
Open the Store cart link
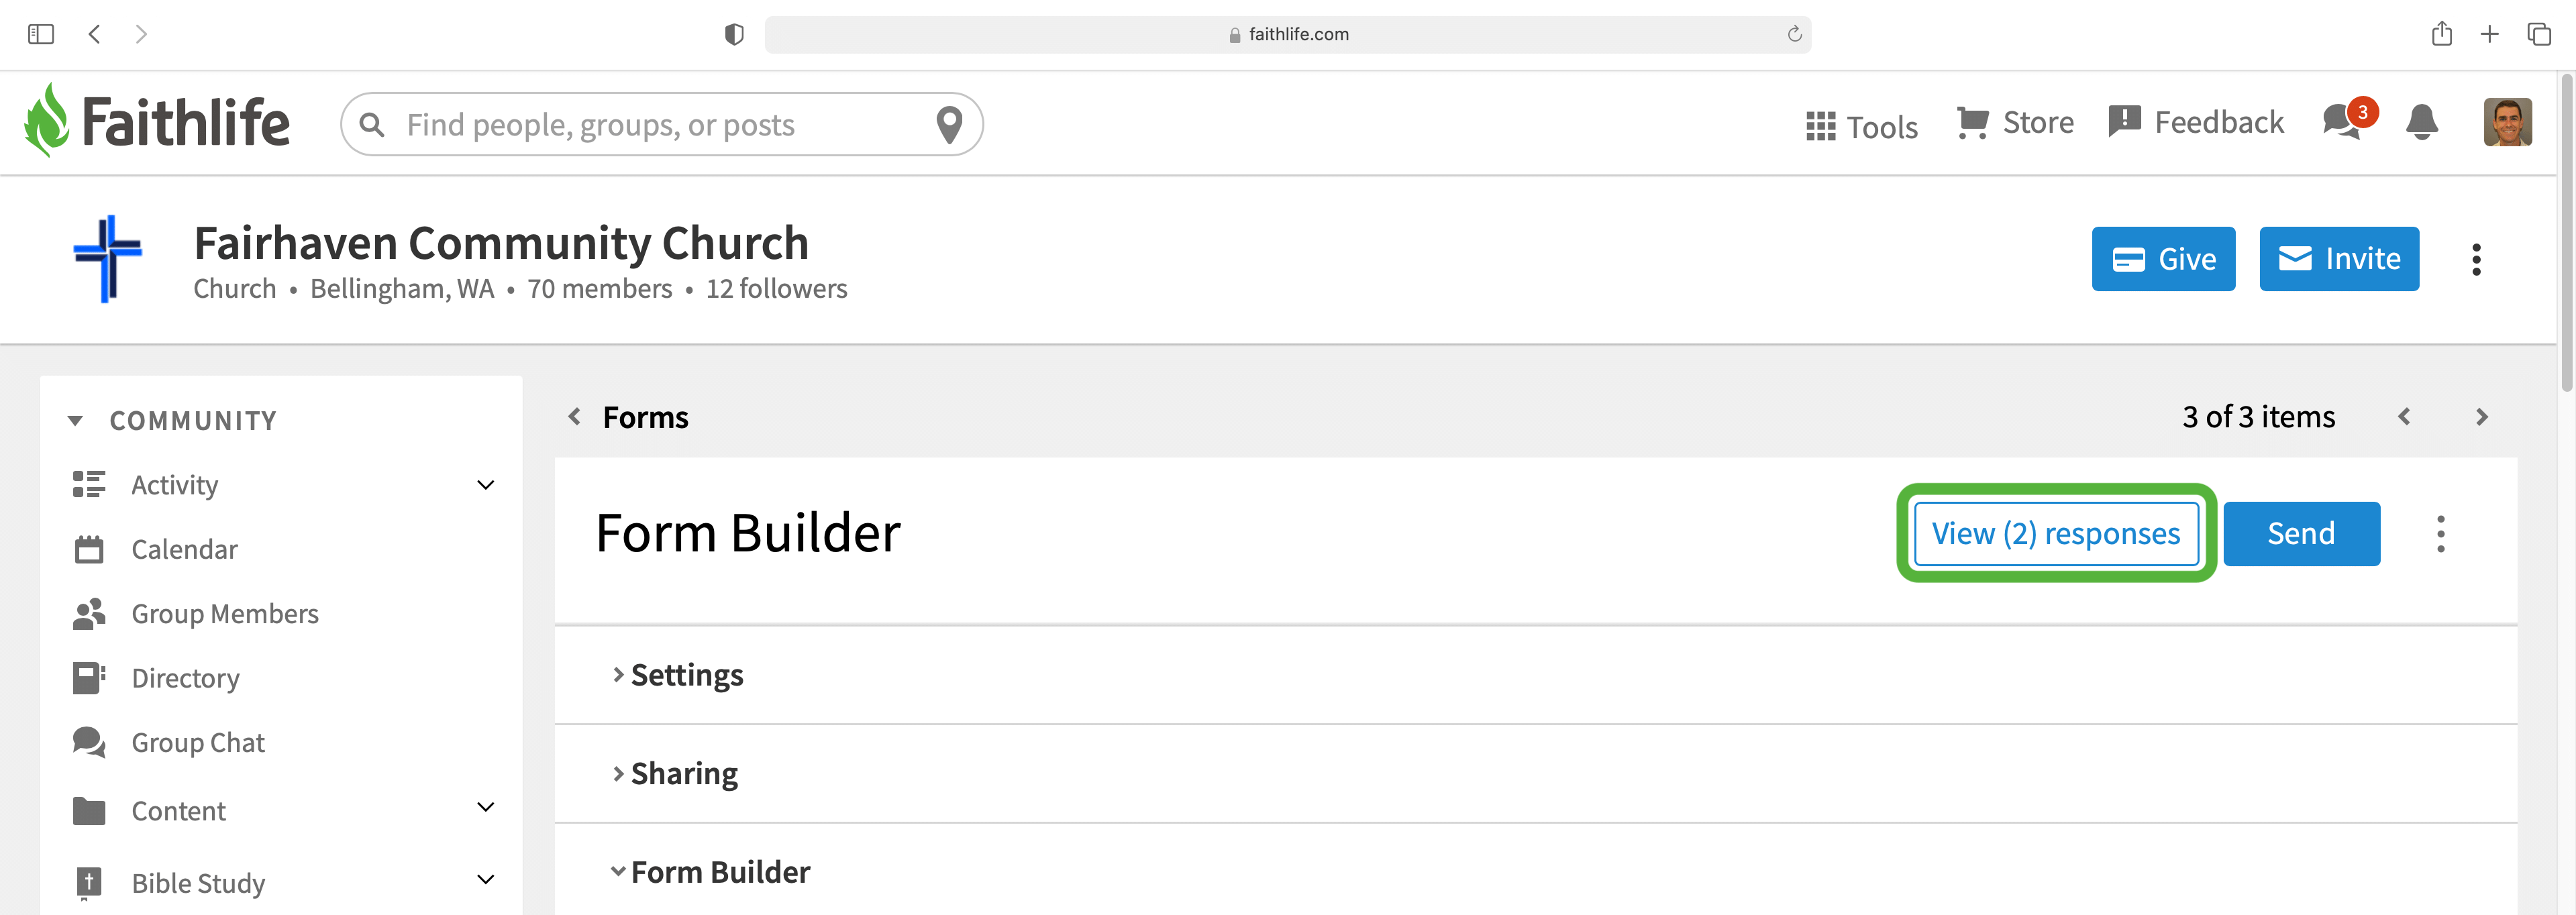[2014, 122]
